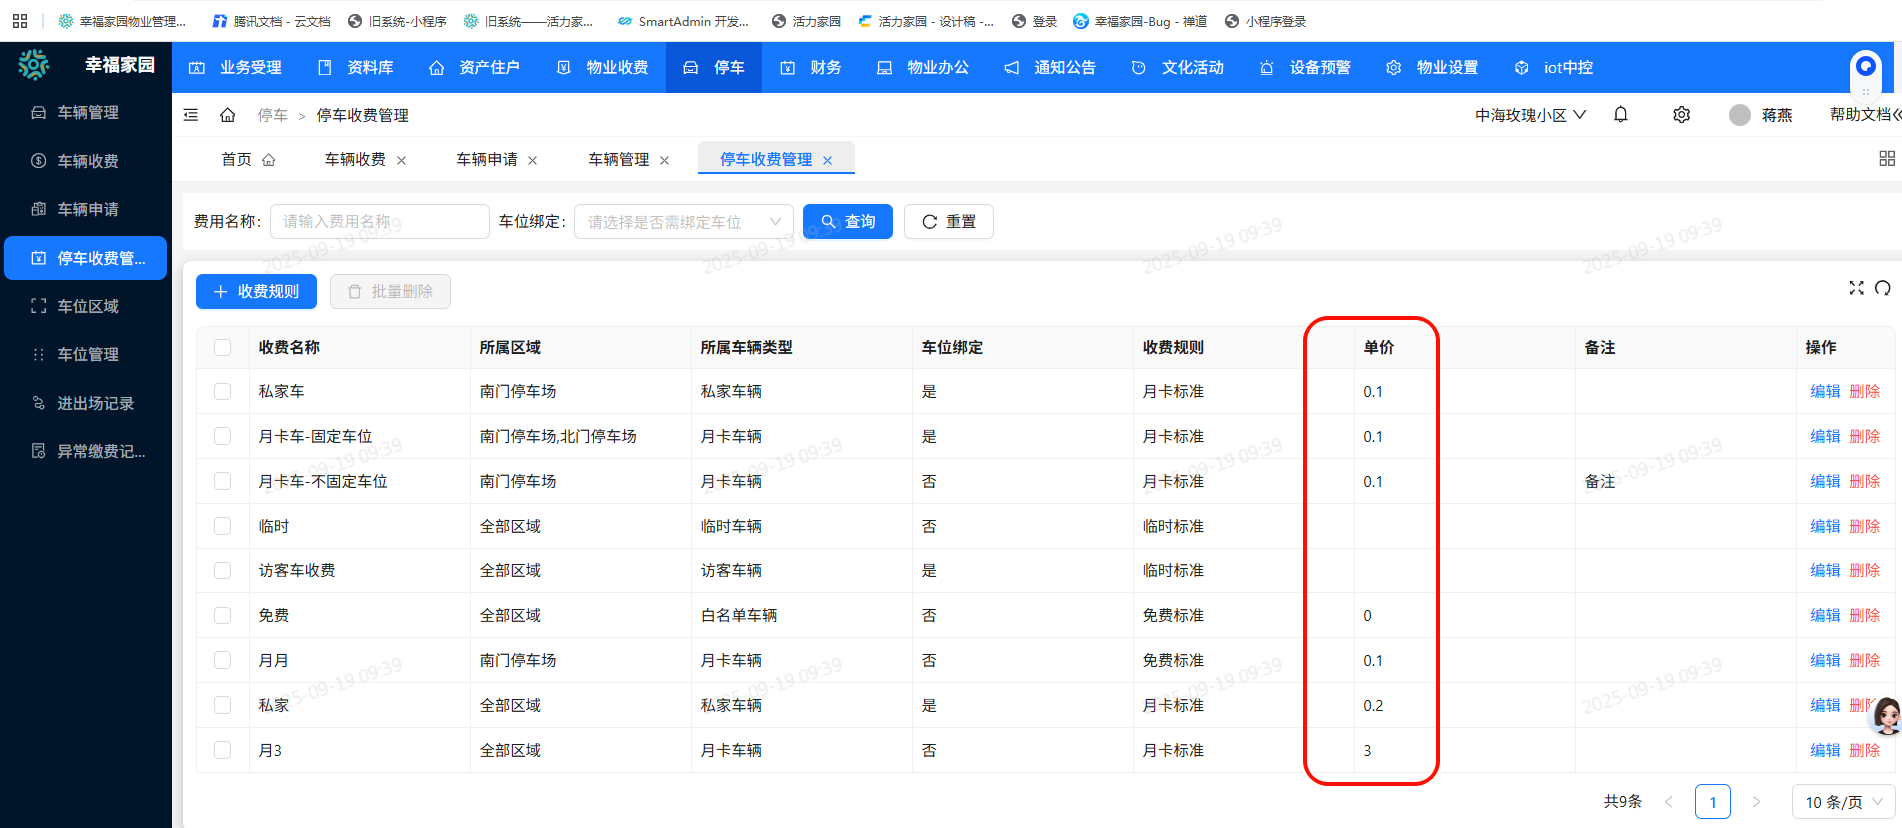Screen dimensions: 1902x828
Task: Check the 月卡车-不固定车位 row checkbox
Action: coord(222,481)
